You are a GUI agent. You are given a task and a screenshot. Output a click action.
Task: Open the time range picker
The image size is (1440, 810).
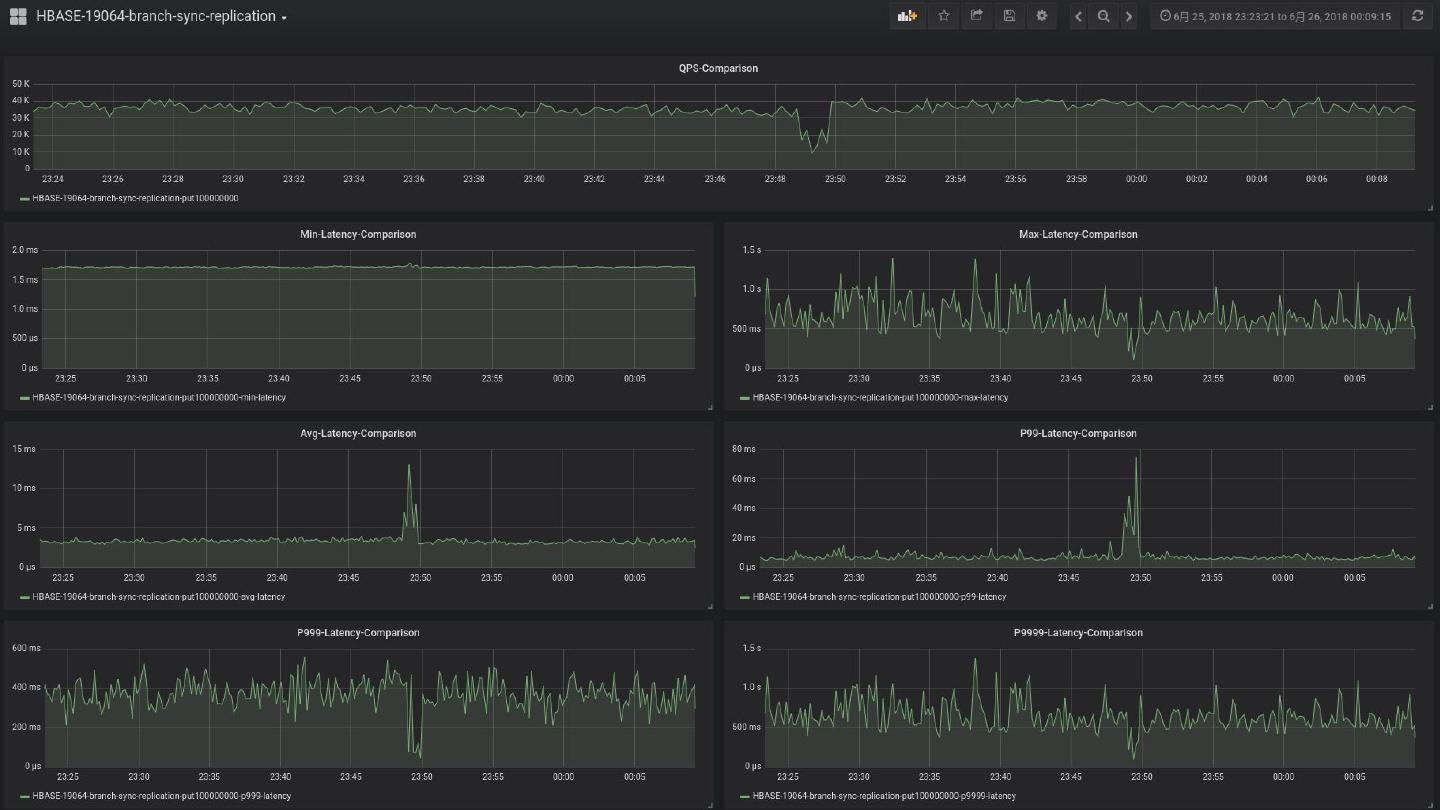[1275, 16]
